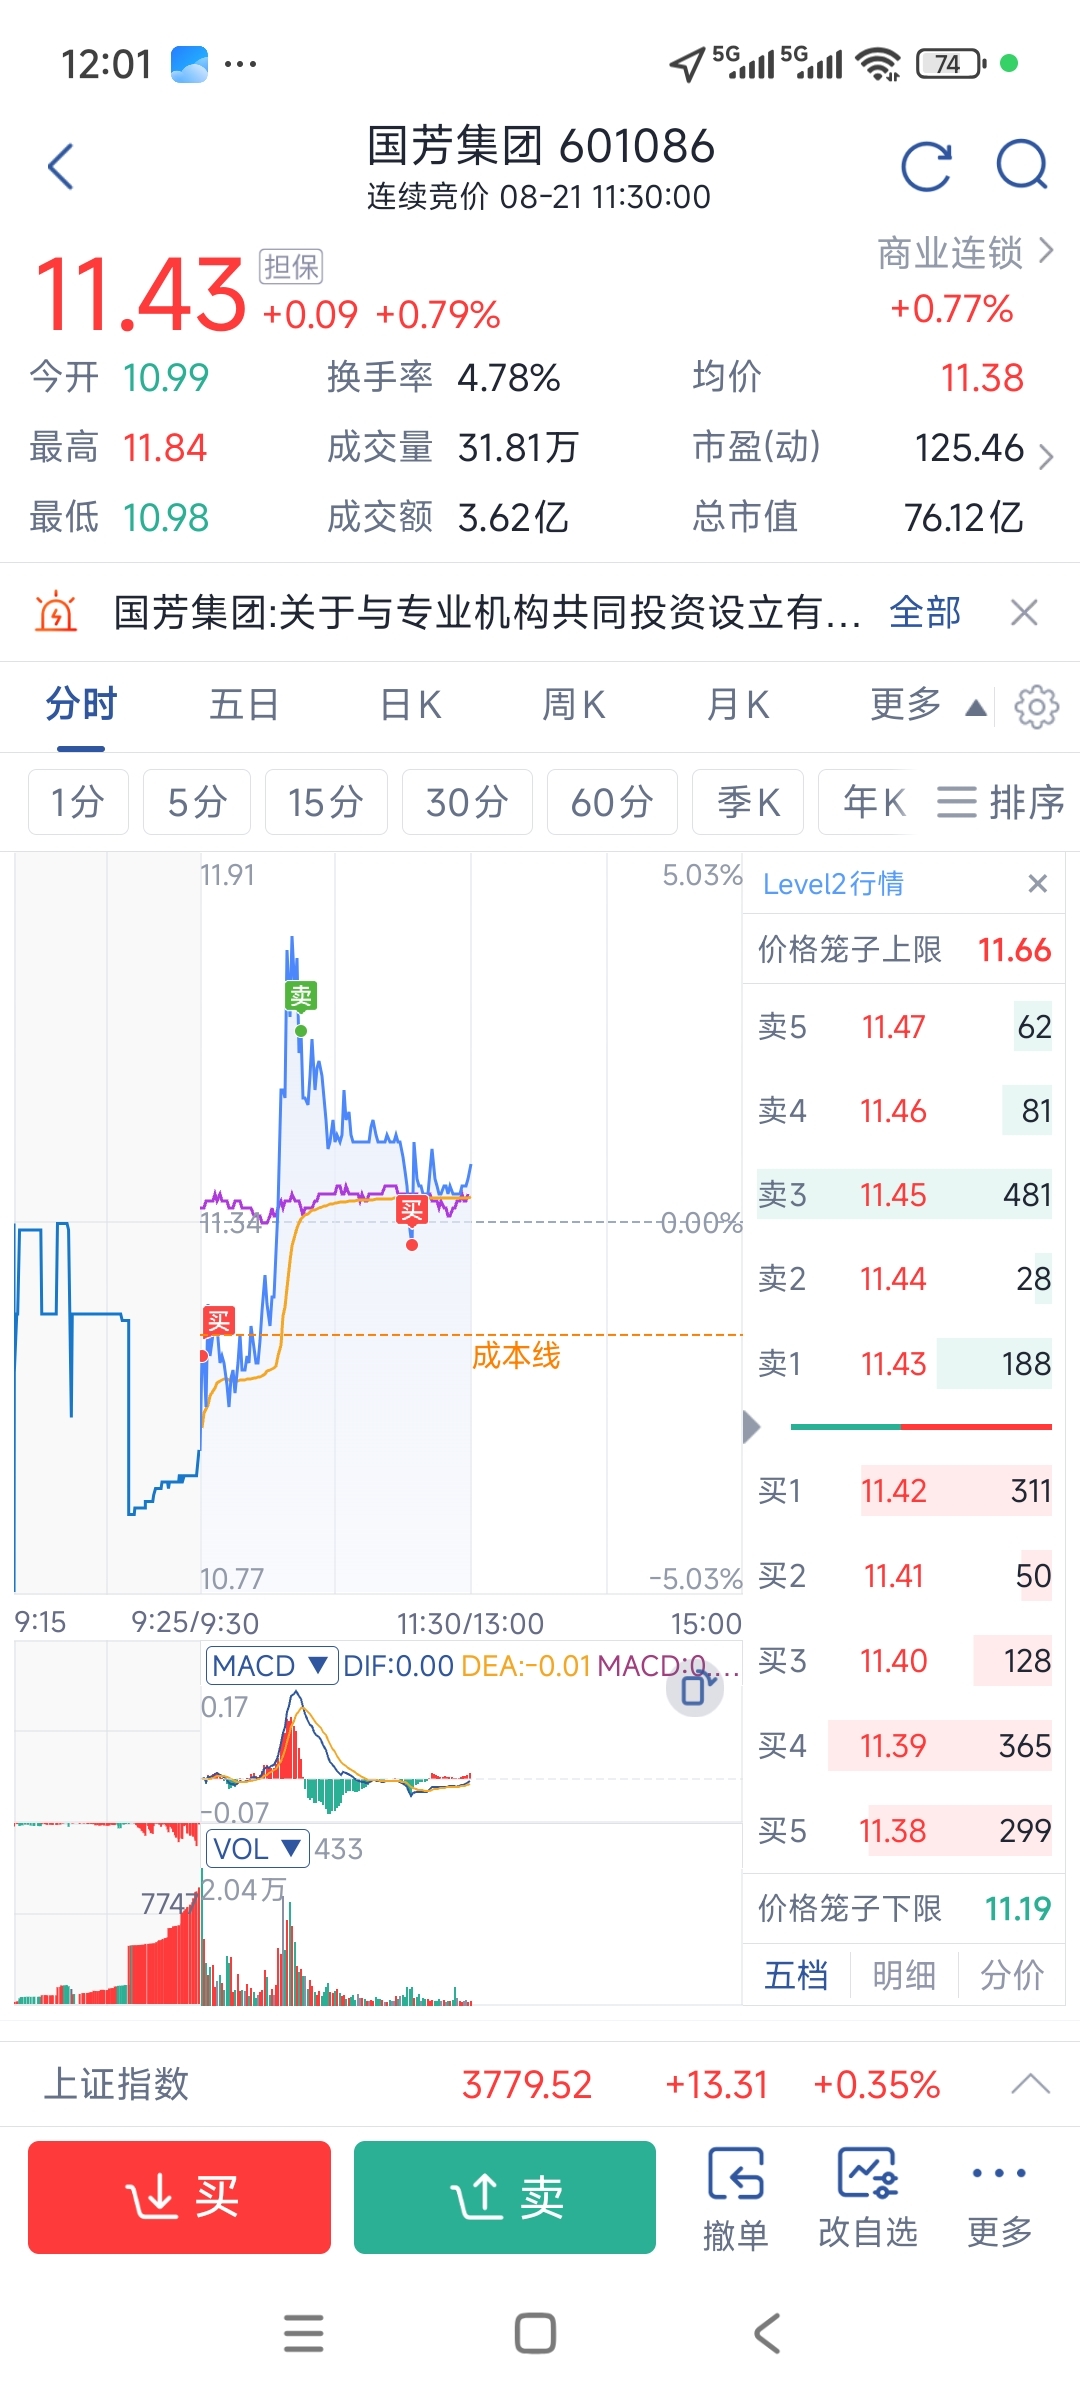The width and height of the screenshot is (1080, 2400).
Task: Select the 15分 period tab
Action: (x=326, y=802)
